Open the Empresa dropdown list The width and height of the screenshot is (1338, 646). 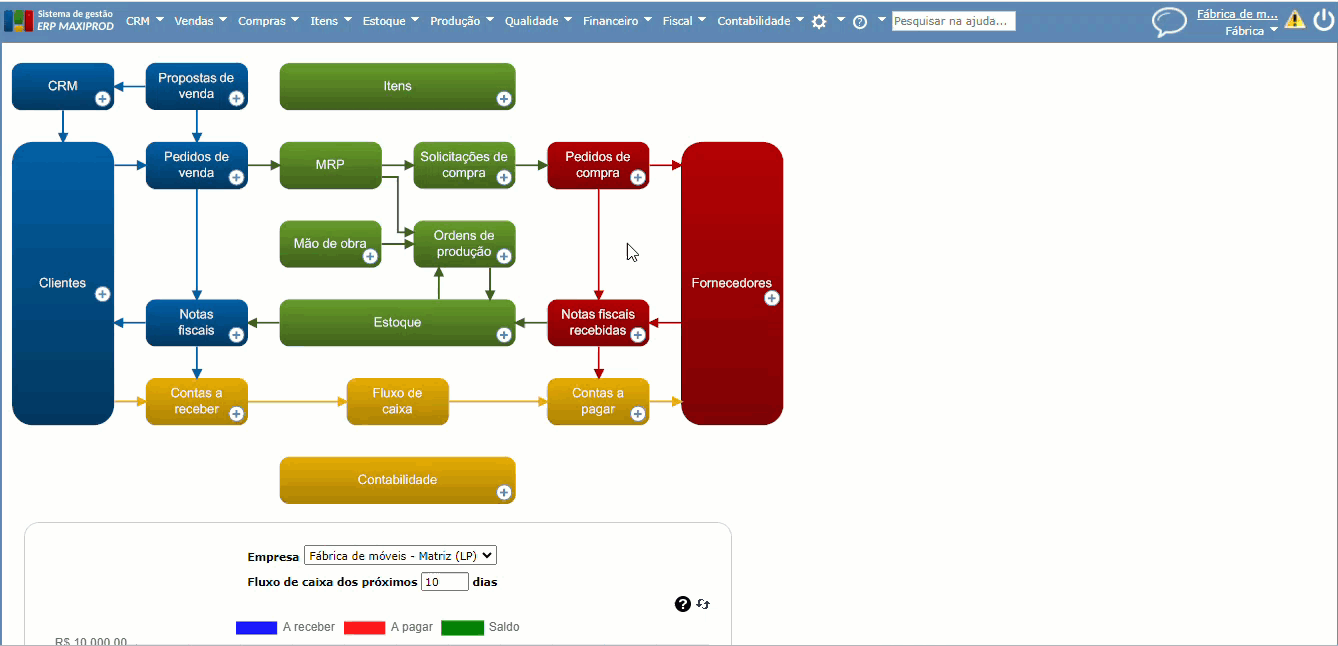[400, 556]
